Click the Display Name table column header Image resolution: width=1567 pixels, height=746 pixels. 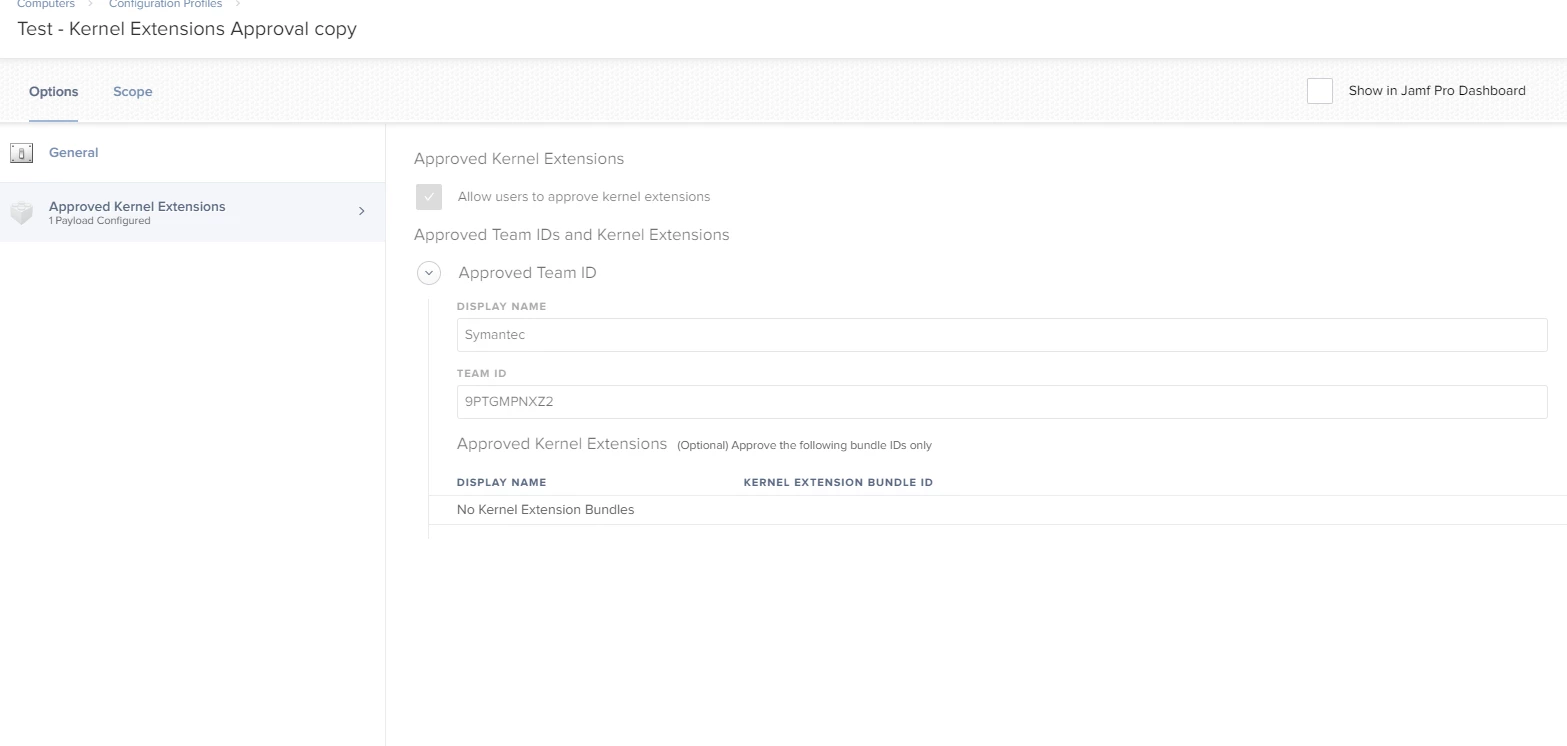[502, 482]
